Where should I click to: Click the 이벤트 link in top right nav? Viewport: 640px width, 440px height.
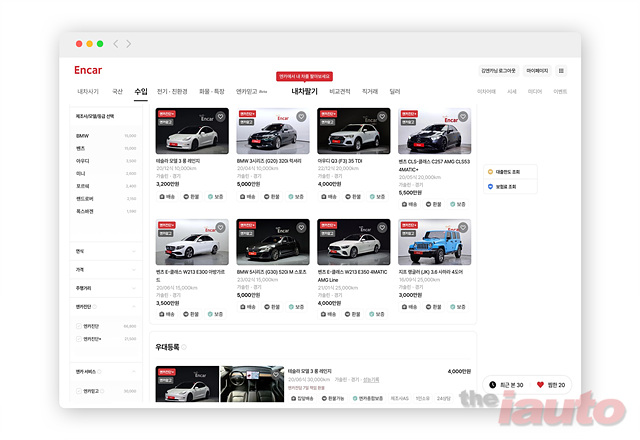coord(560,91)
